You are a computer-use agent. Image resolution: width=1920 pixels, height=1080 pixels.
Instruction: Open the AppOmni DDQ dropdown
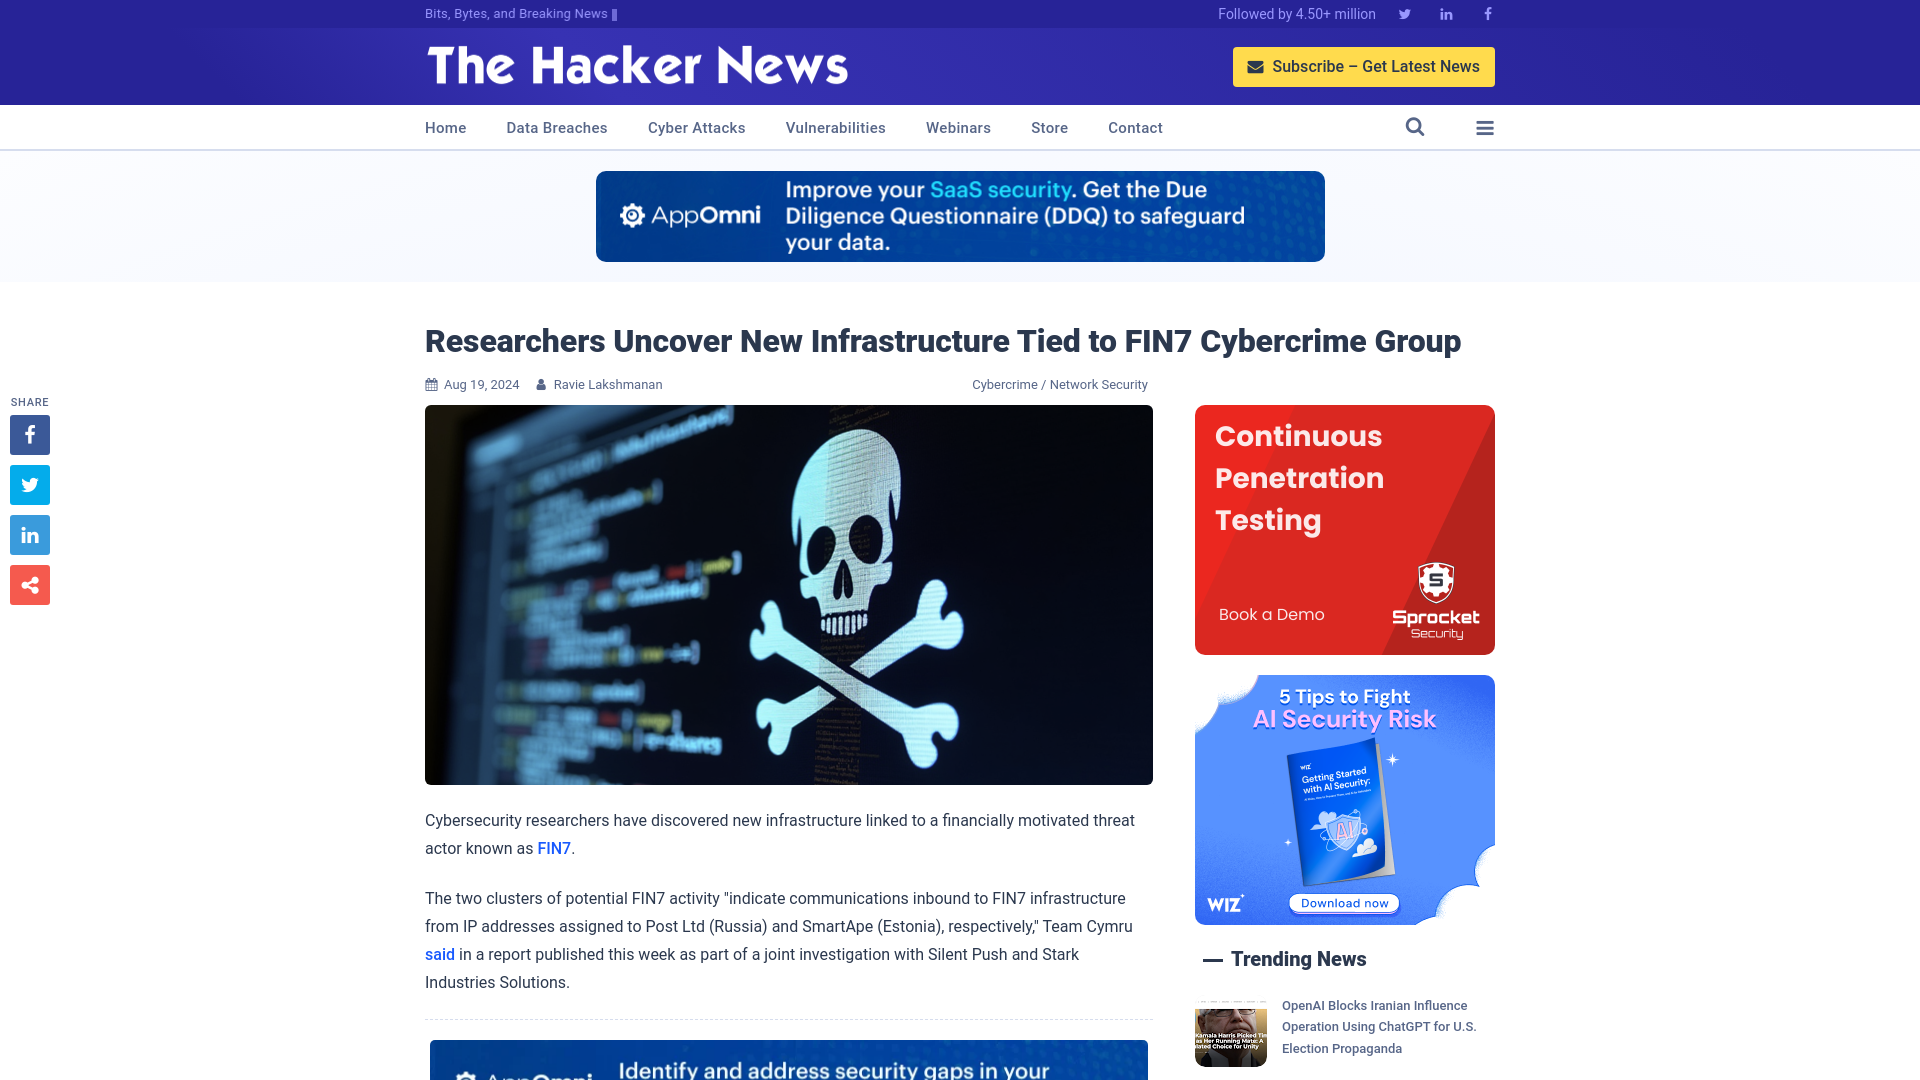[x=960, y=215]
